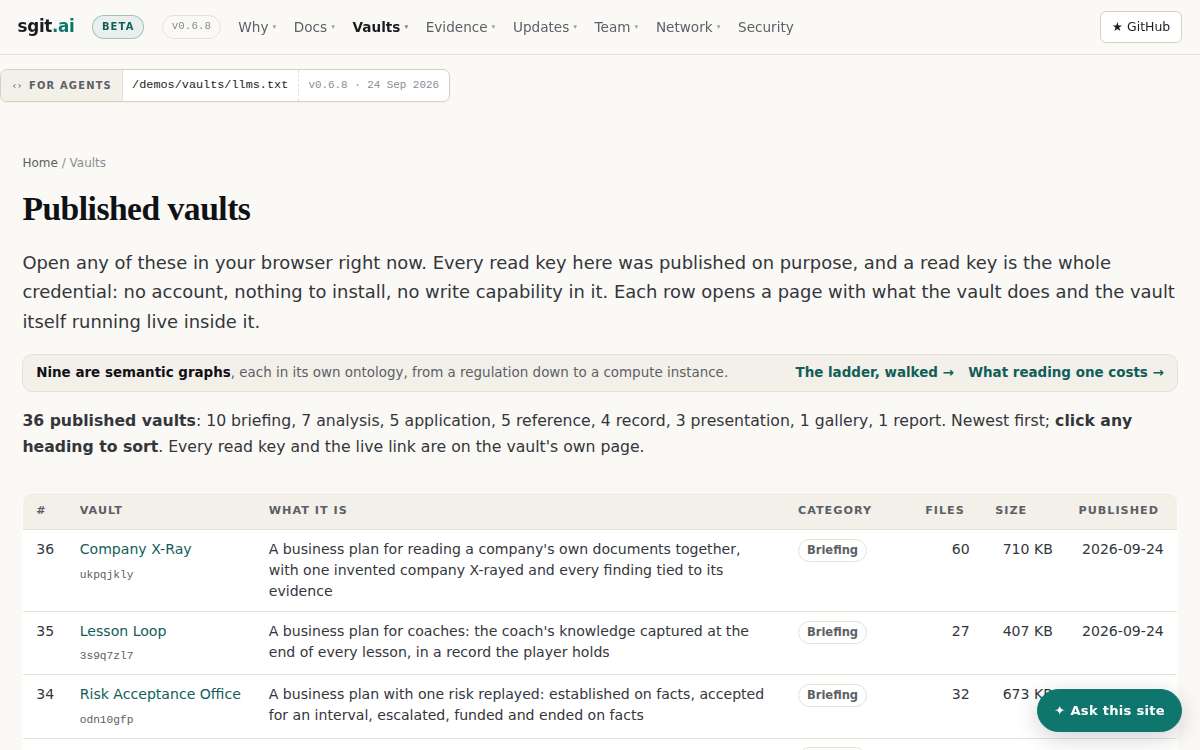Open 'What reading one costs' link

1066,372
